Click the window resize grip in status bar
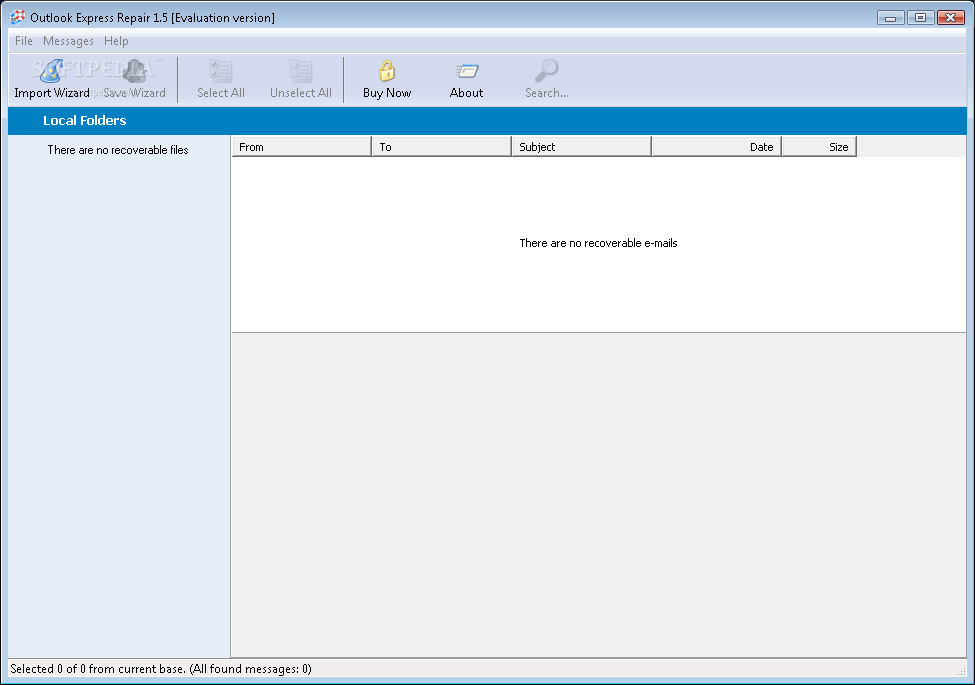The height and width of the screenshot is (685, 975). click(961, 671)
